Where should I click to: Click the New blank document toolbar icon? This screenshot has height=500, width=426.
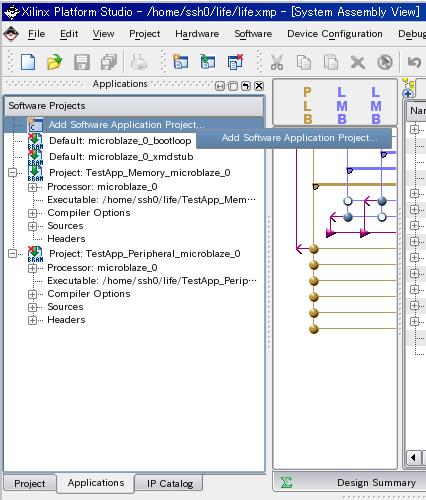coord(28,62)
